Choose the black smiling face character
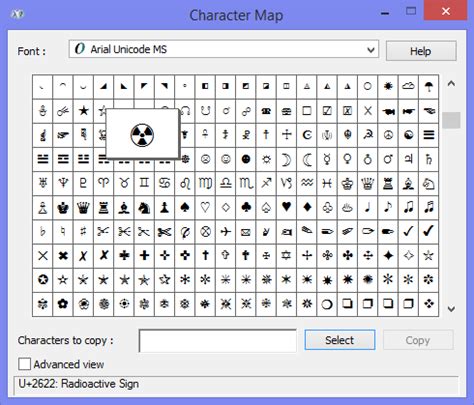 click(246, 159)
